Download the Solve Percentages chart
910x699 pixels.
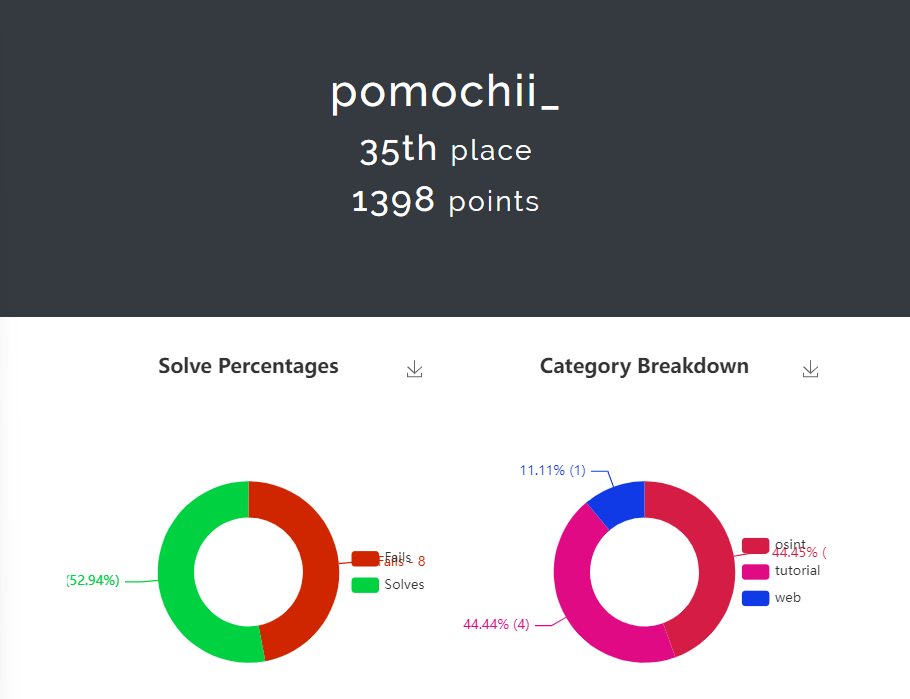pyautogui.click(x=415, y=370)
